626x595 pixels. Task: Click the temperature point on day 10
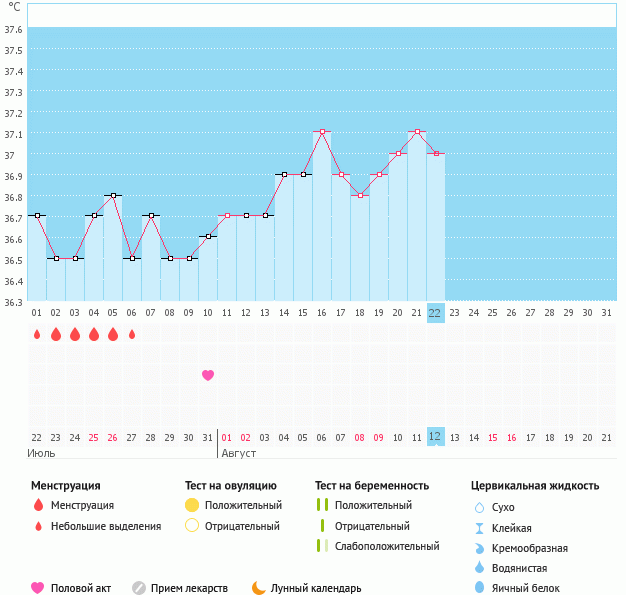[208, 237]
